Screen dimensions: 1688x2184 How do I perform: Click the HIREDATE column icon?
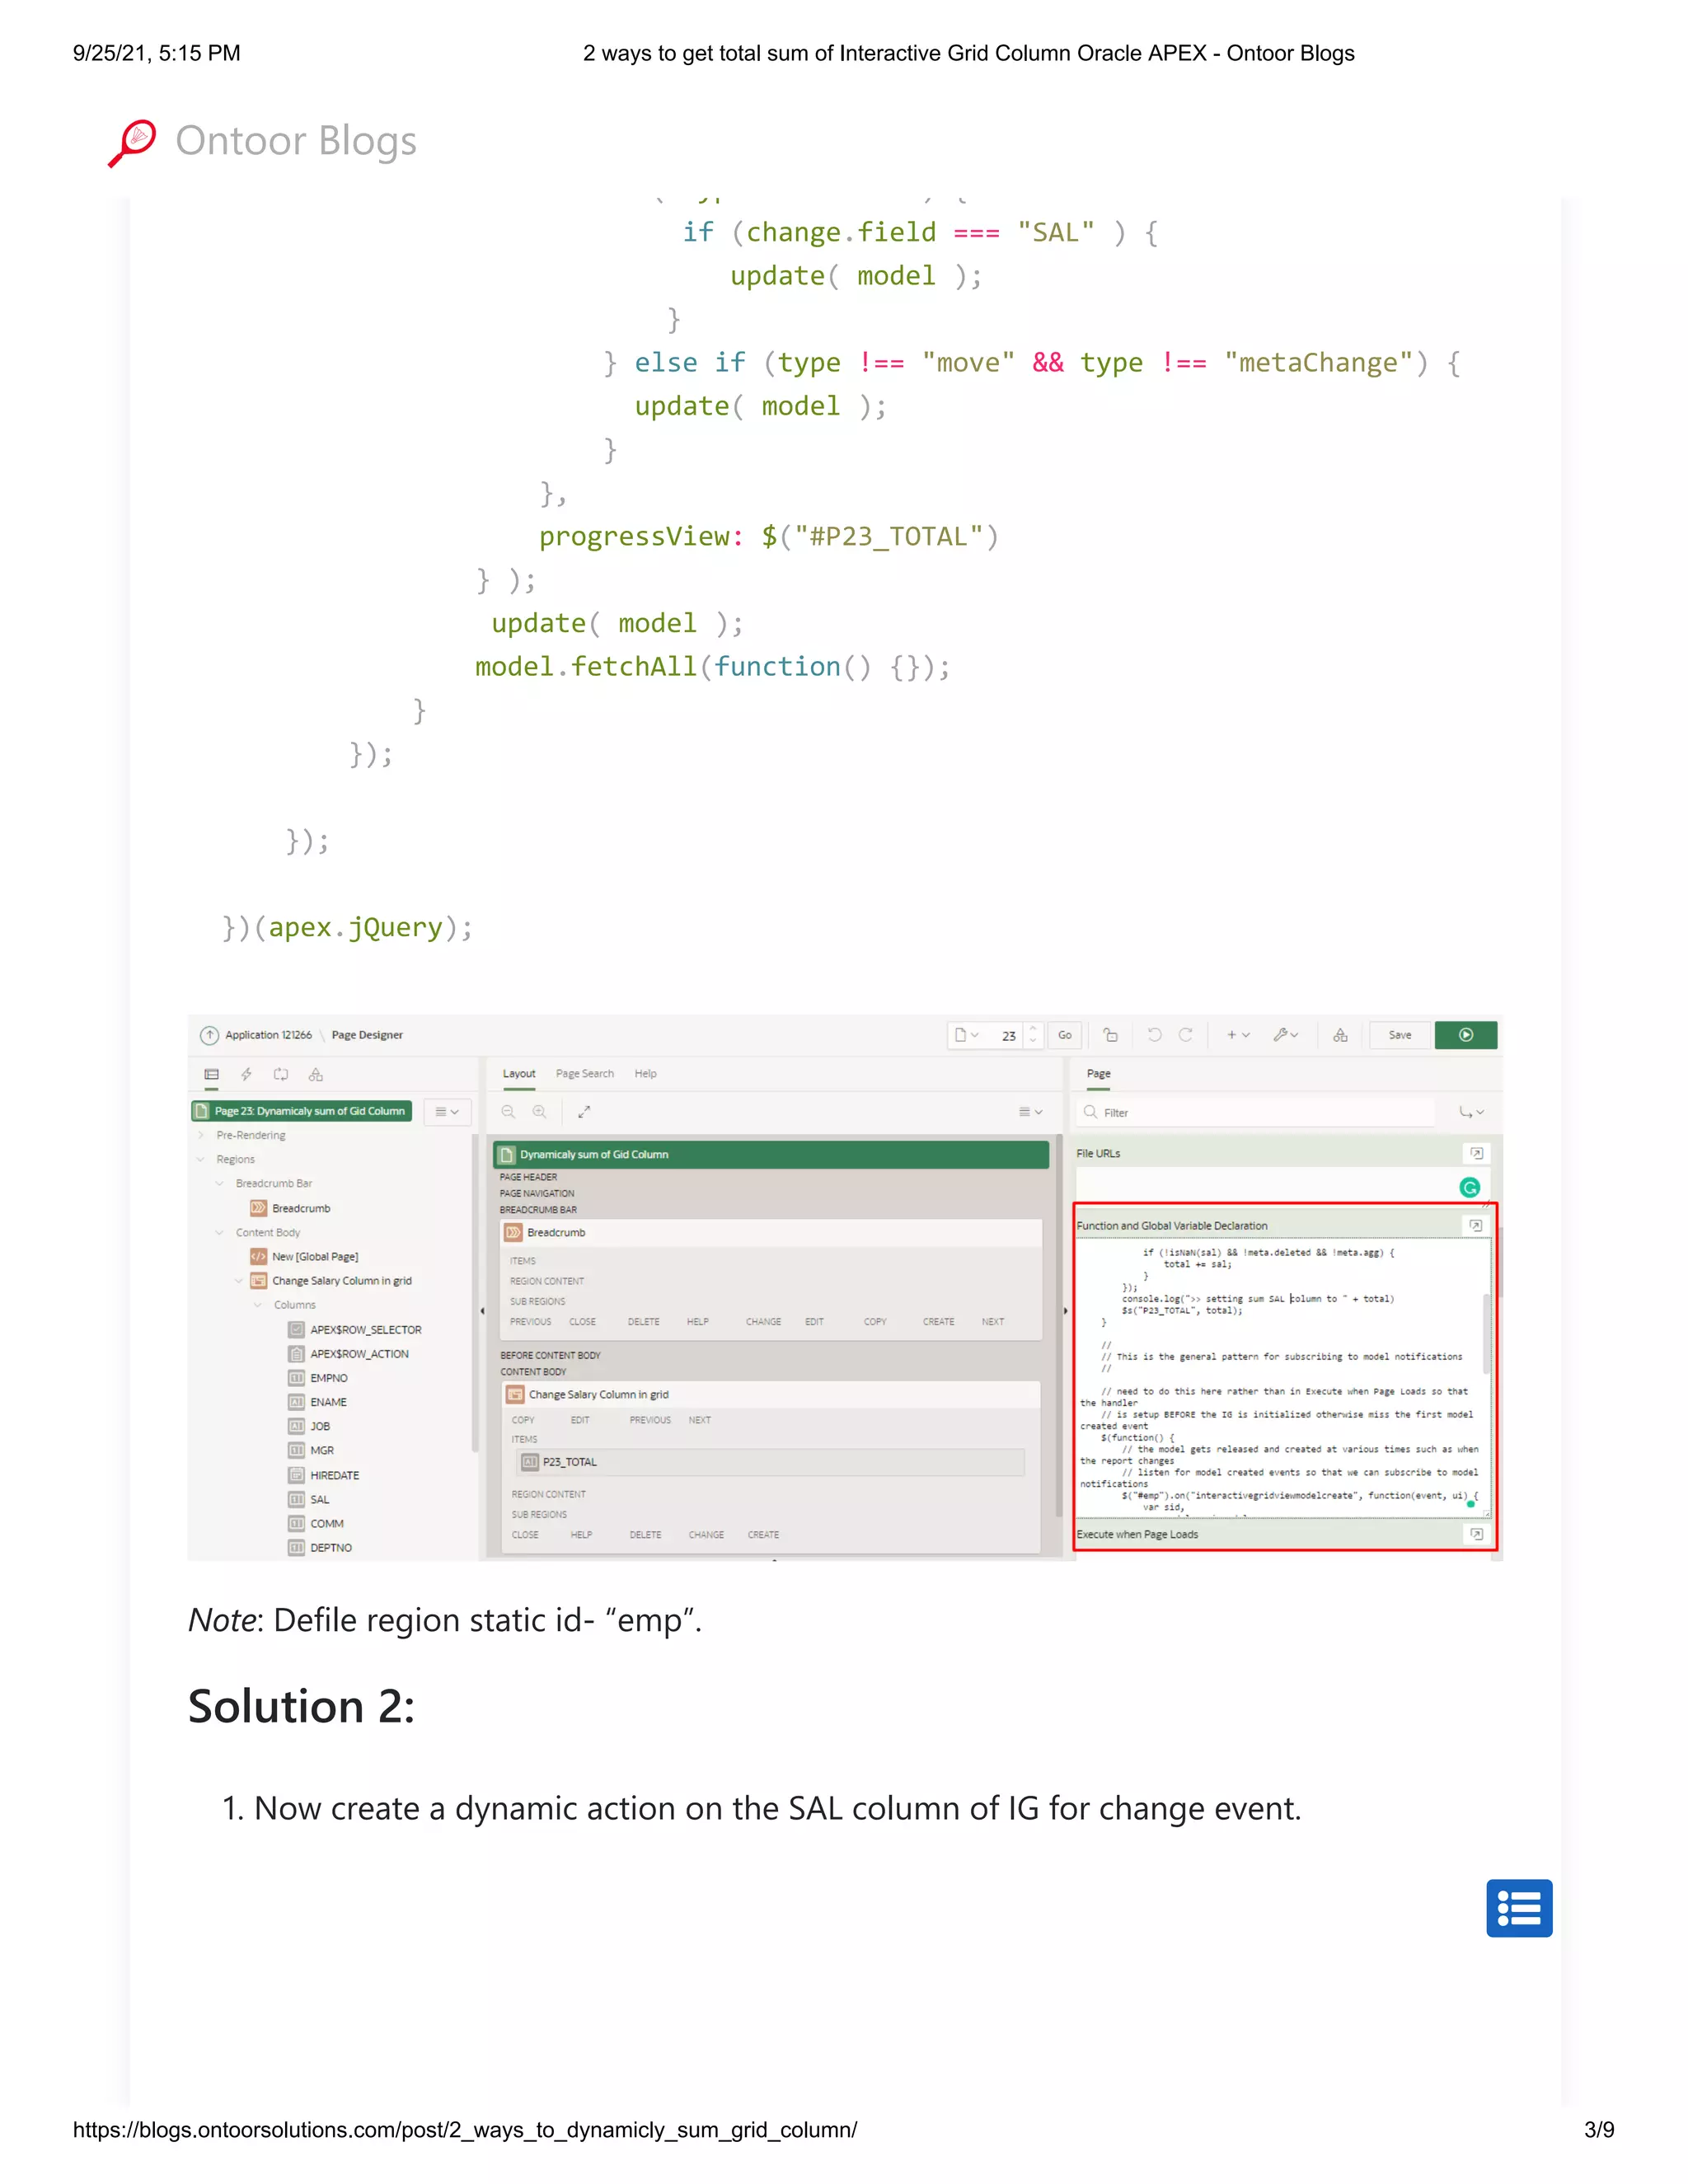pos(296,1475)
